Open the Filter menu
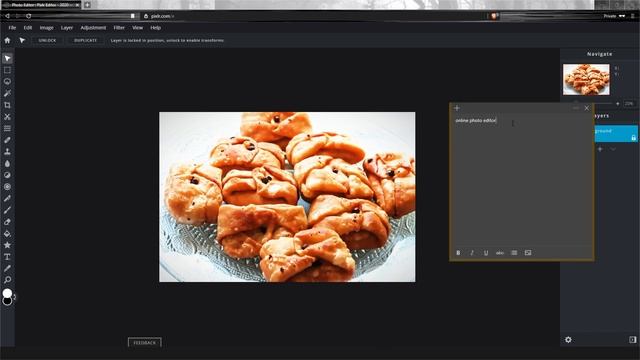640x360 pixels. (119, 28)
